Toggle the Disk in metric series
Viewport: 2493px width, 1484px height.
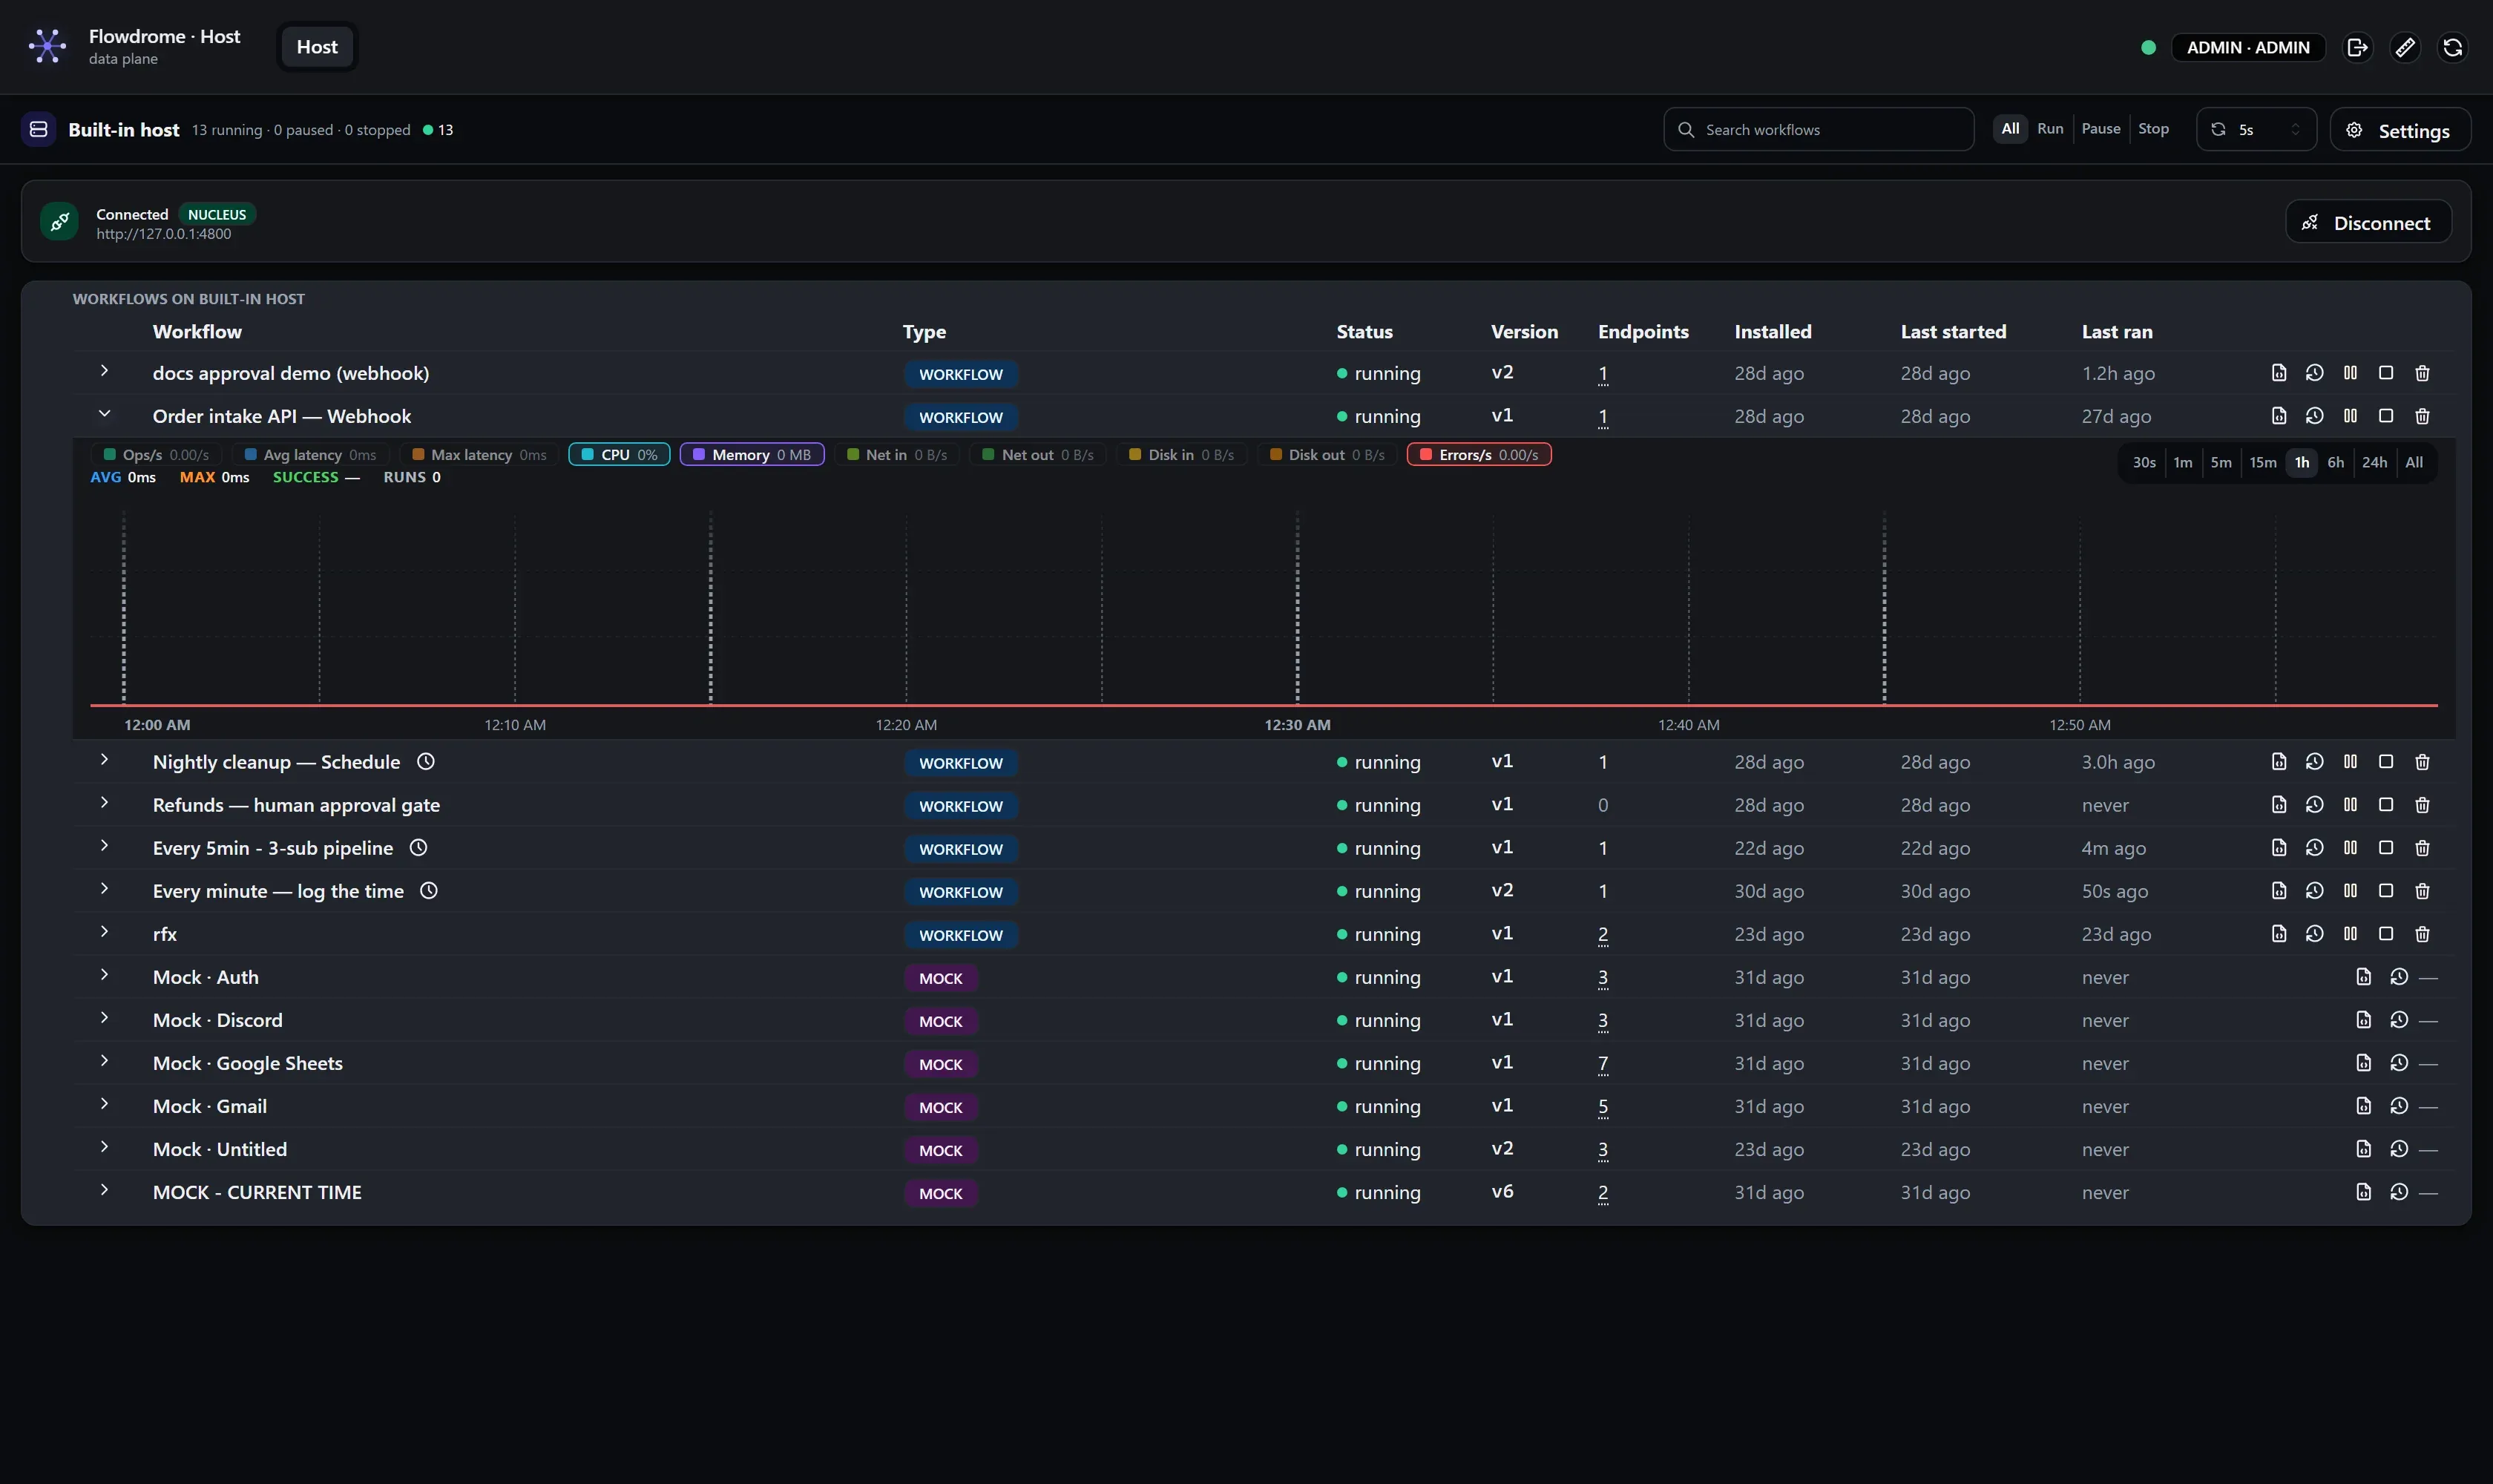(x=1182, y=455)
